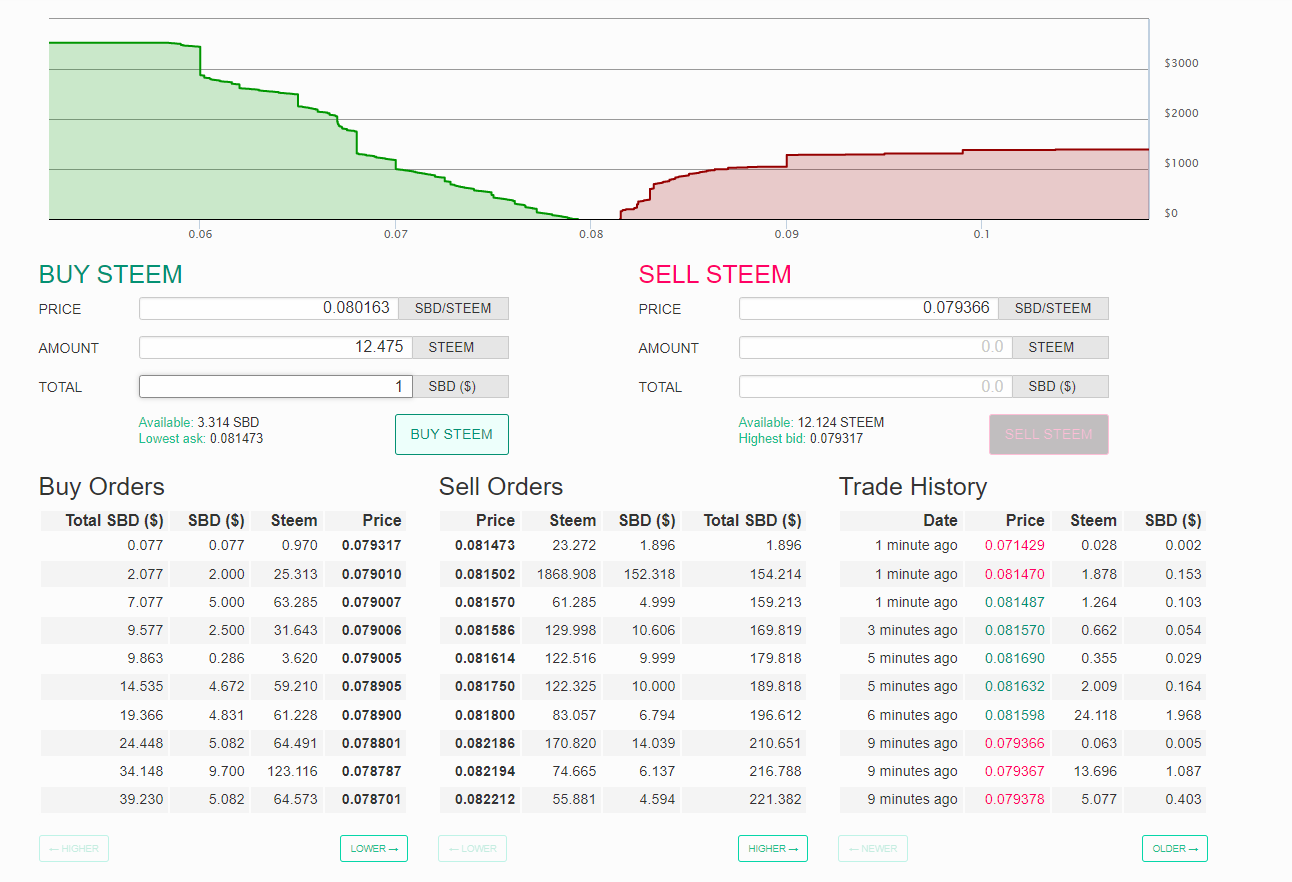The height and width of the screenshot is (882, 1292).
Task: Focus the Sell Steem price field
Action: click(869, 308)
